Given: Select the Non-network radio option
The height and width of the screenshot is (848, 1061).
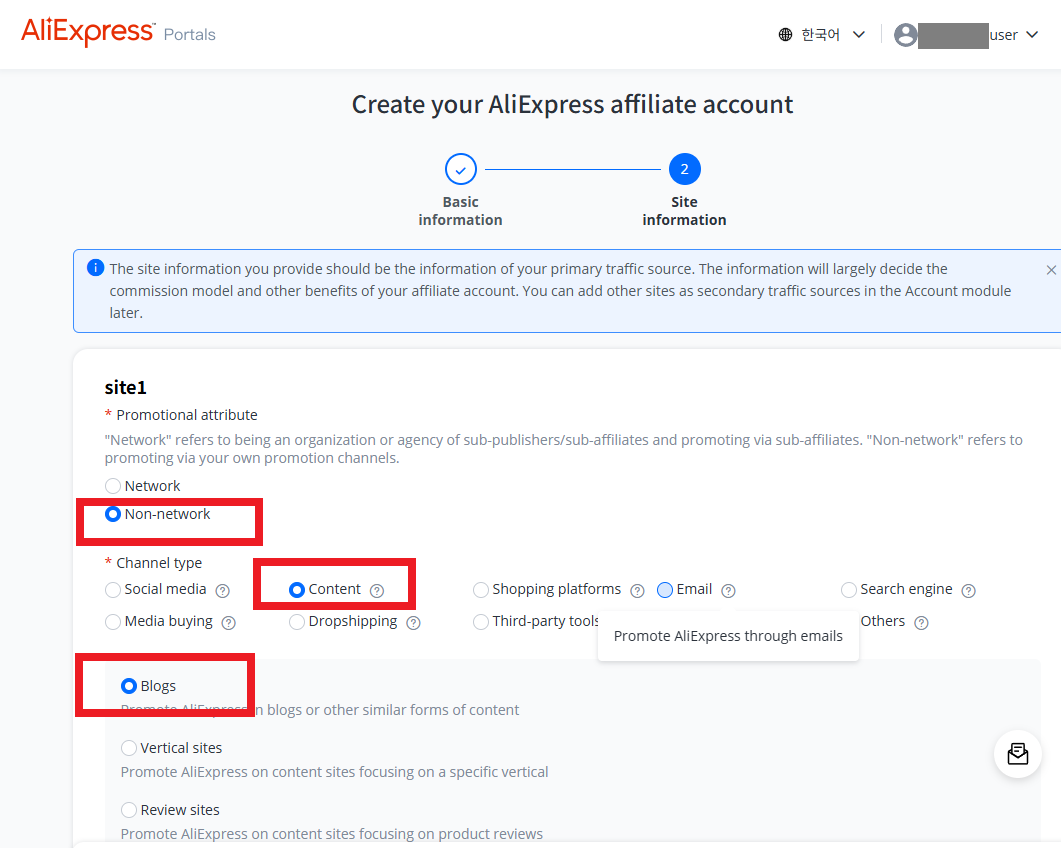Looking at the screenshot, I should pos(113,514).
